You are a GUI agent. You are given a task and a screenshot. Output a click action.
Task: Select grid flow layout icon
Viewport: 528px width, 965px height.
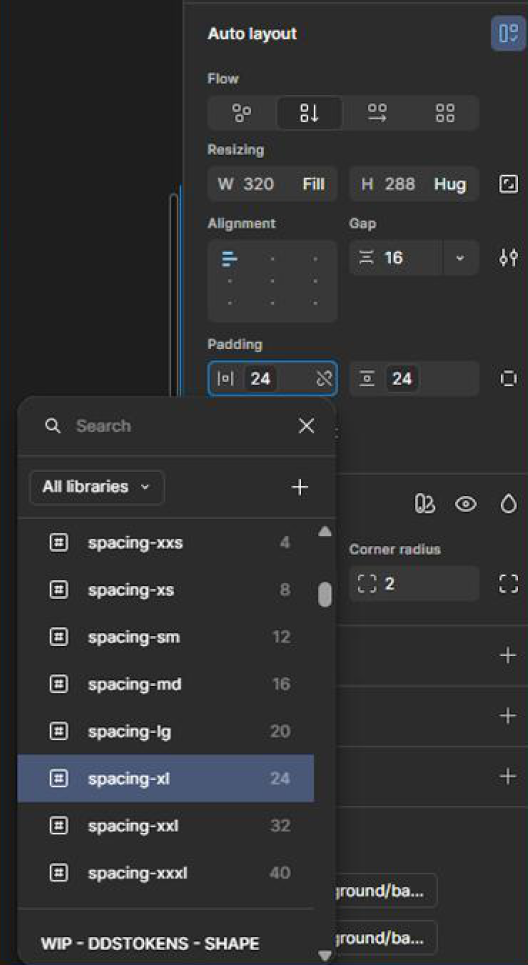click(x=445, y=113)
